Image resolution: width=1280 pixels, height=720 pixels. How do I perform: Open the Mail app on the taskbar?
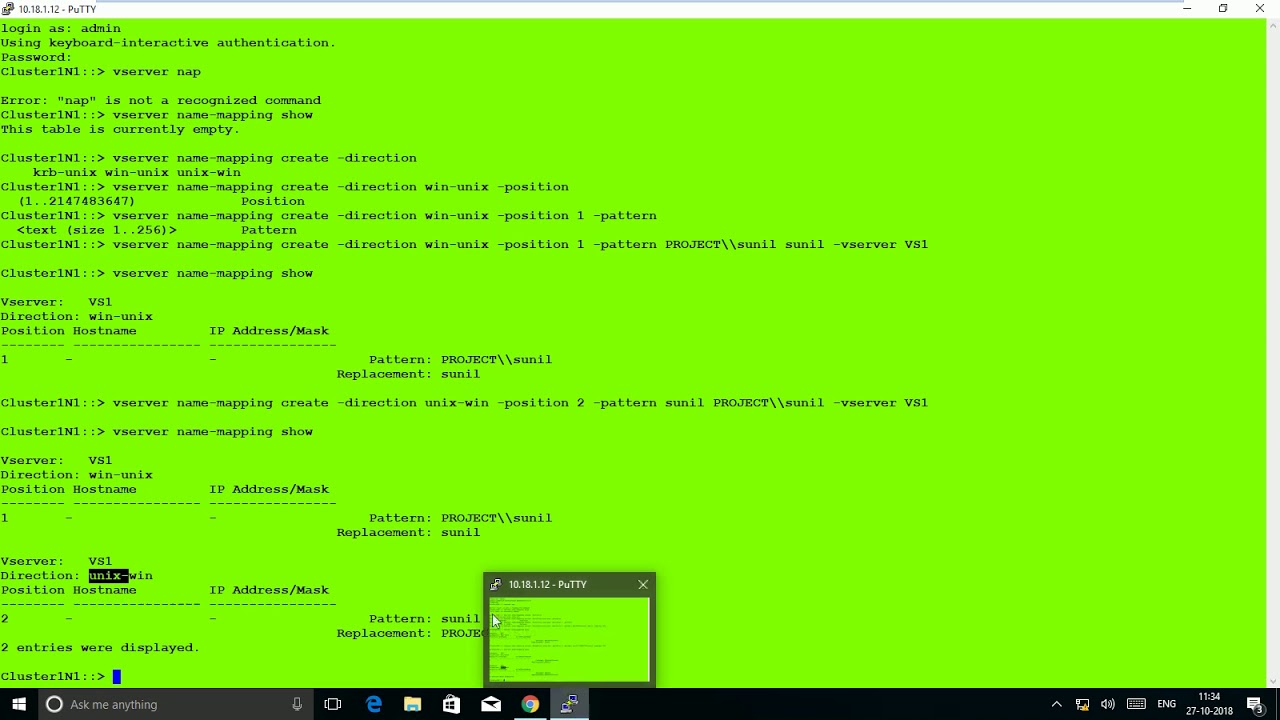click(491, 704)
